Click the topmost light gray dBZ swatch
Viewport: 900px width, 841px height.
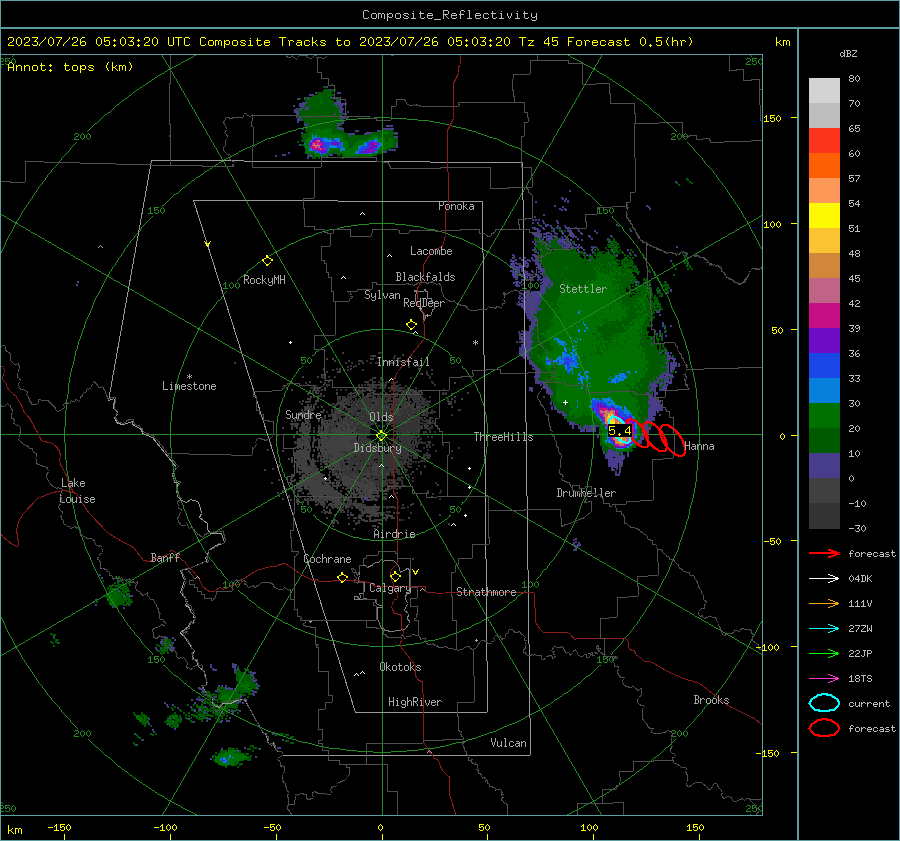tap(824, 91)
